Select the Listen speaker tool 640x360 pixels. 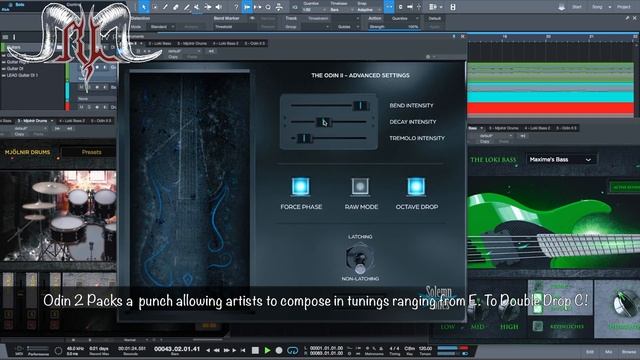[x=218, y=7]
